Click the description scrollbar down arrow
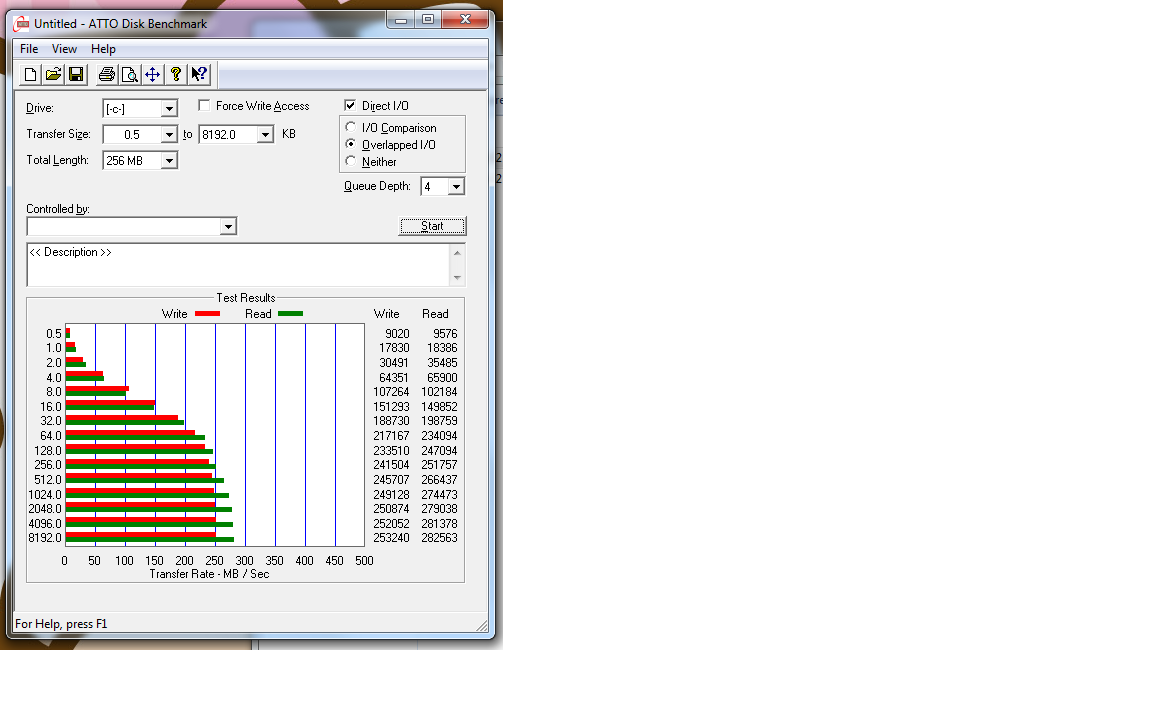Screen dimensions: 1152x720 [x=457, y=278]
